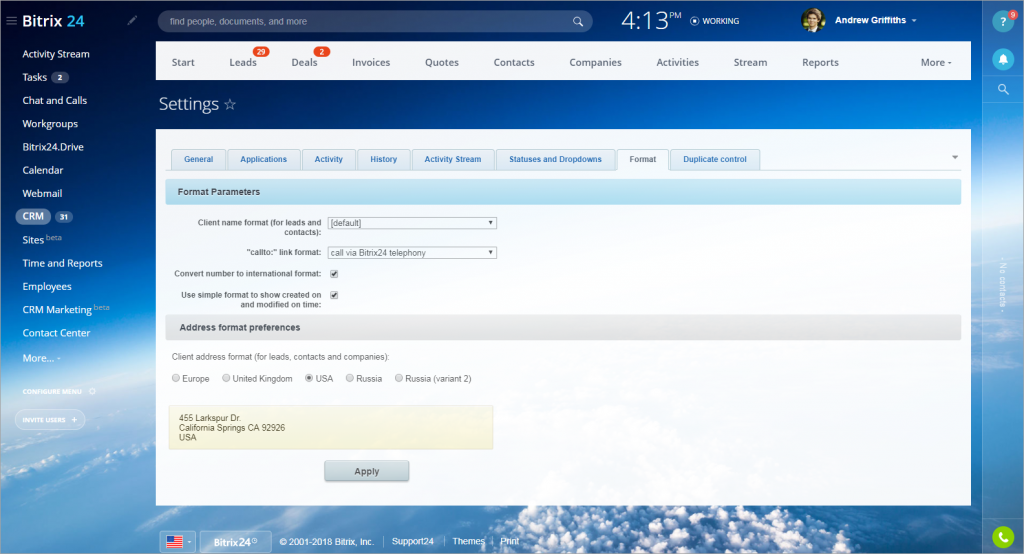Screen dimensions: 1024x554
Task: Open Contacts in CRM menu
Action: tap(514, 63)
